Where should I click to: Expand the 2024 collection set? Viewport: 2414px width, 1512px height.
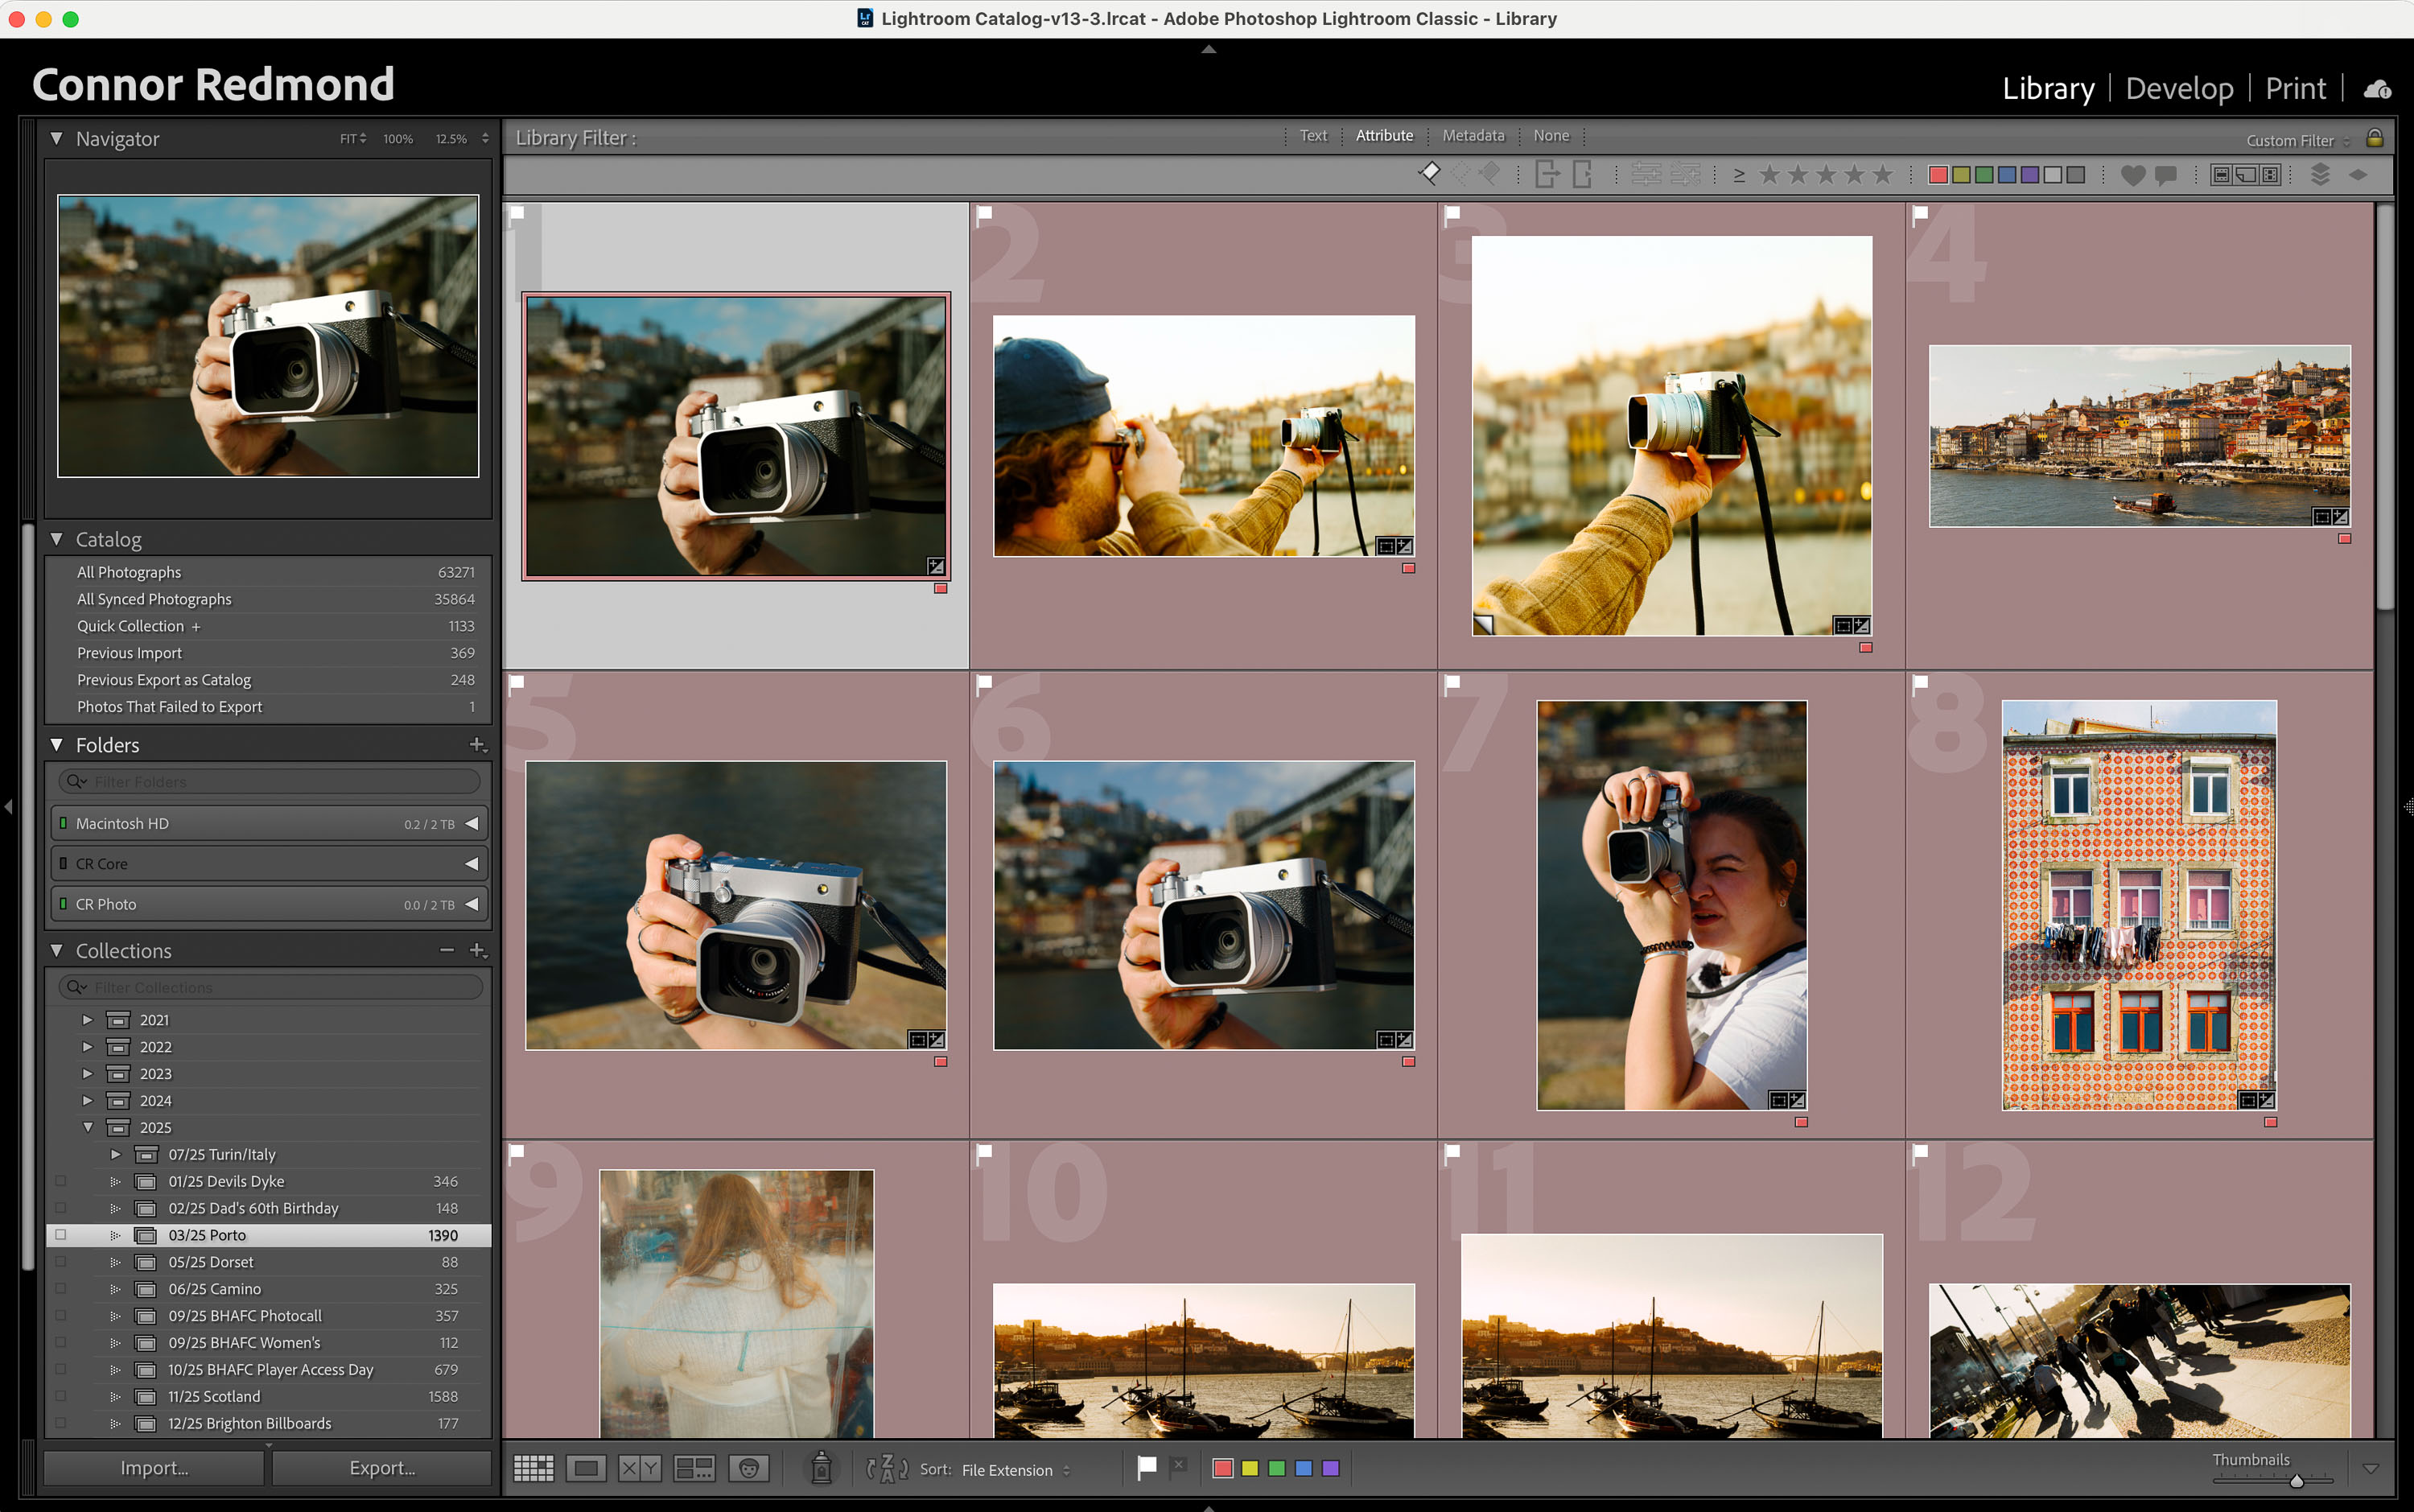88,1100
